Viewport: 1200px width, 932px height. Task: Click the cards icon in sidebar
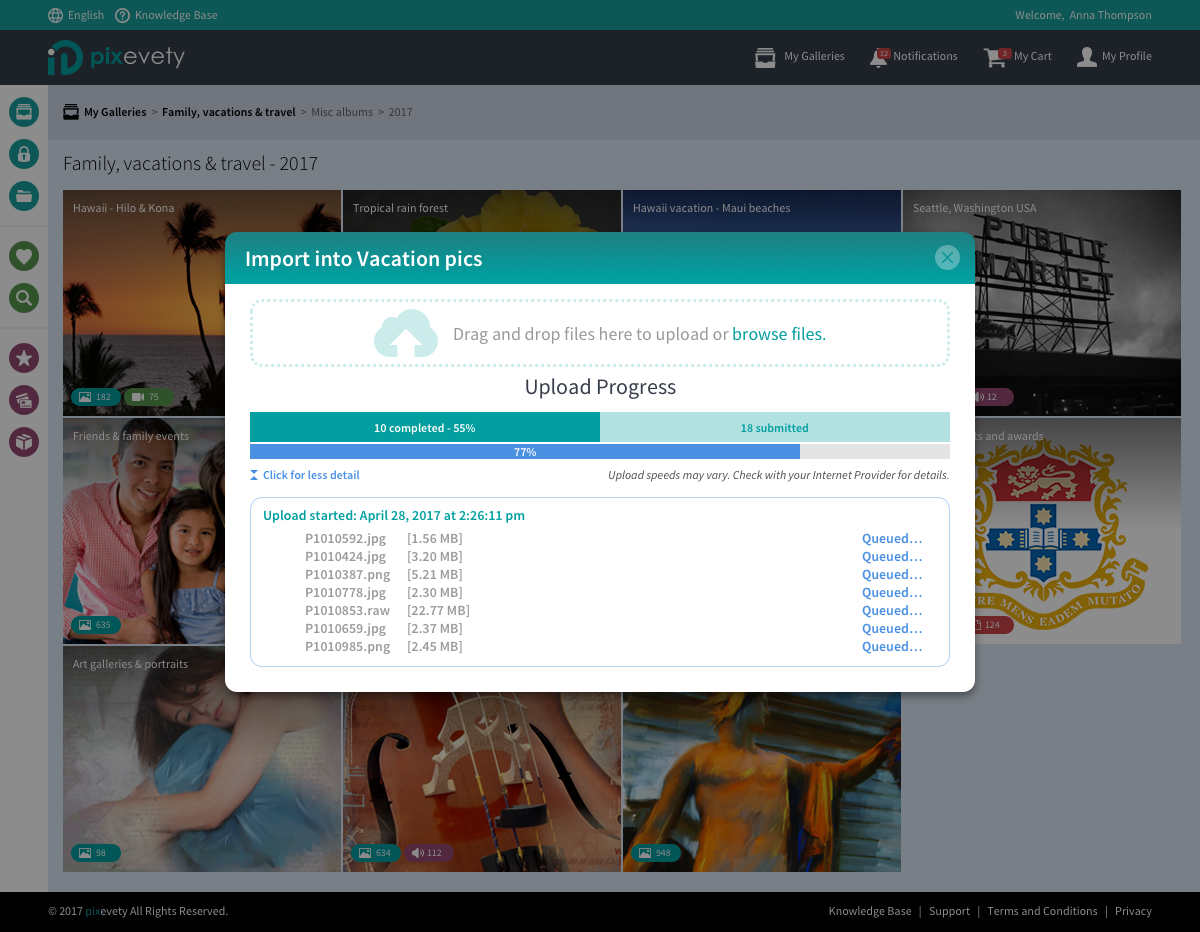coord(24,400)
